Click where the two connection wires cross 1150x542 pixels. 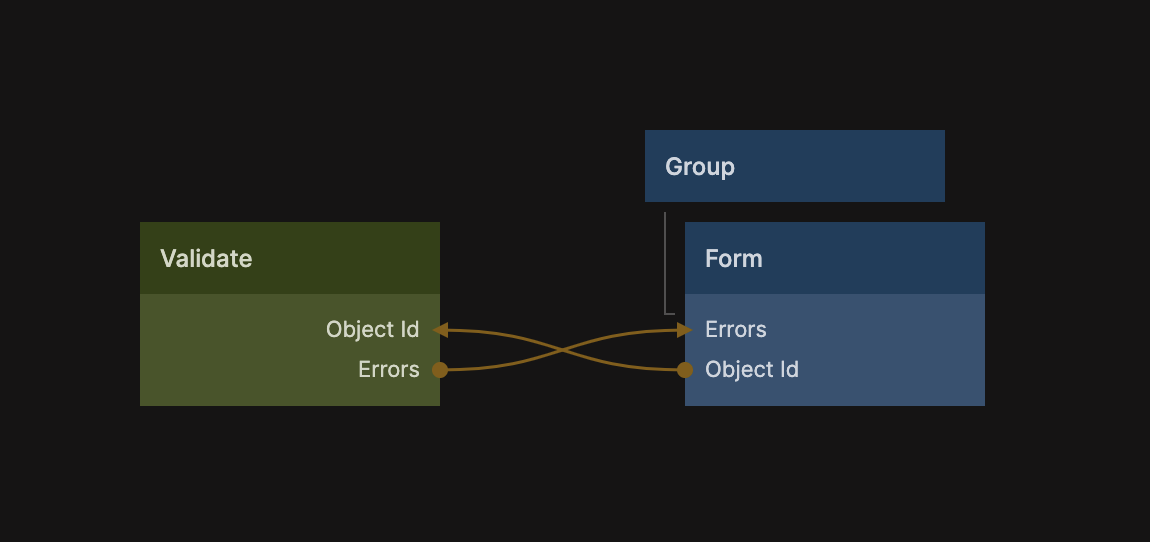tap(562, 350)
